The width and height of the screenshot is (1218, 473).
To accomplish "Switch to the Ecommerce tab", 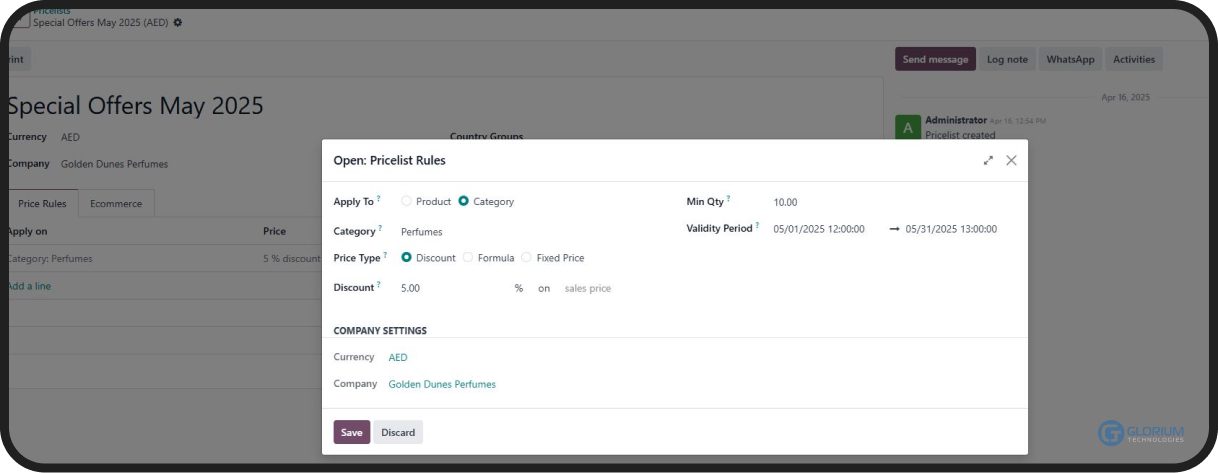I will pos(116,203).
